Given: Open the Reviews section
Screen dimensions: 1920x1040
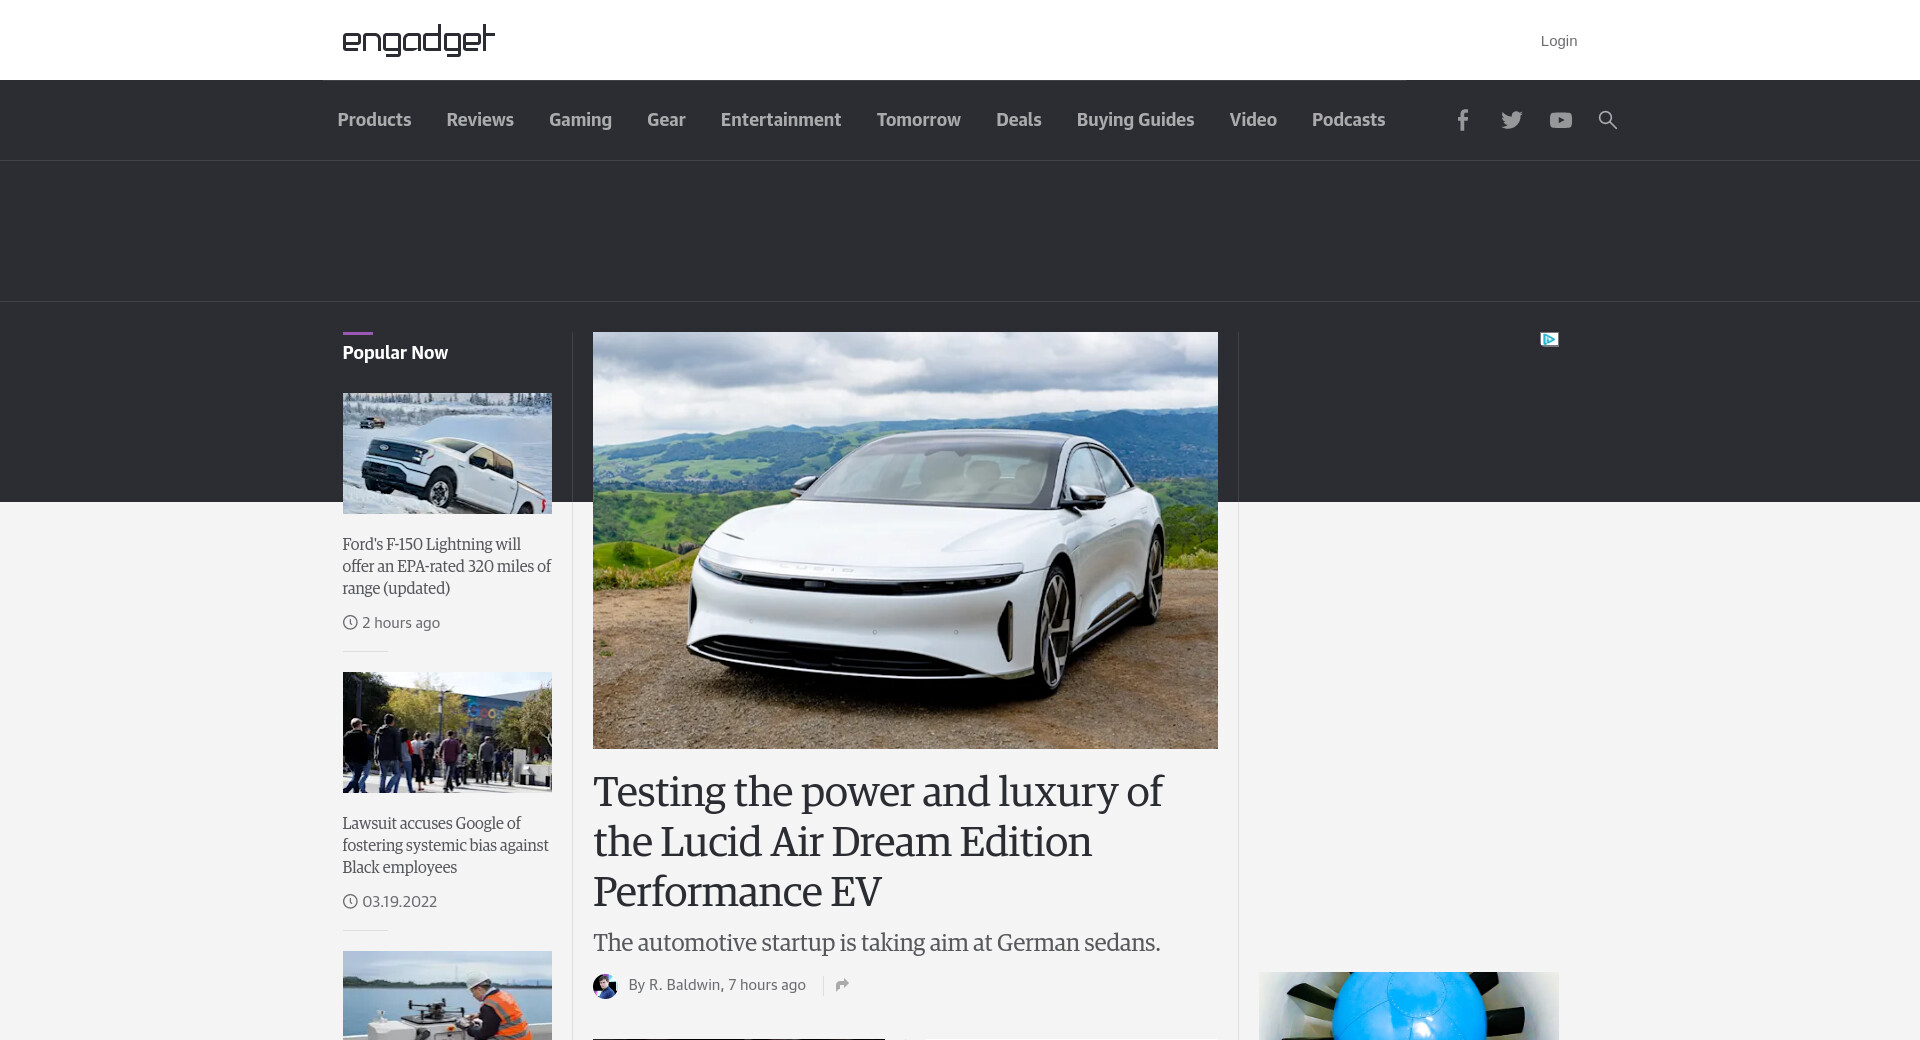Looking at the screenshot, I should point(480,120).
